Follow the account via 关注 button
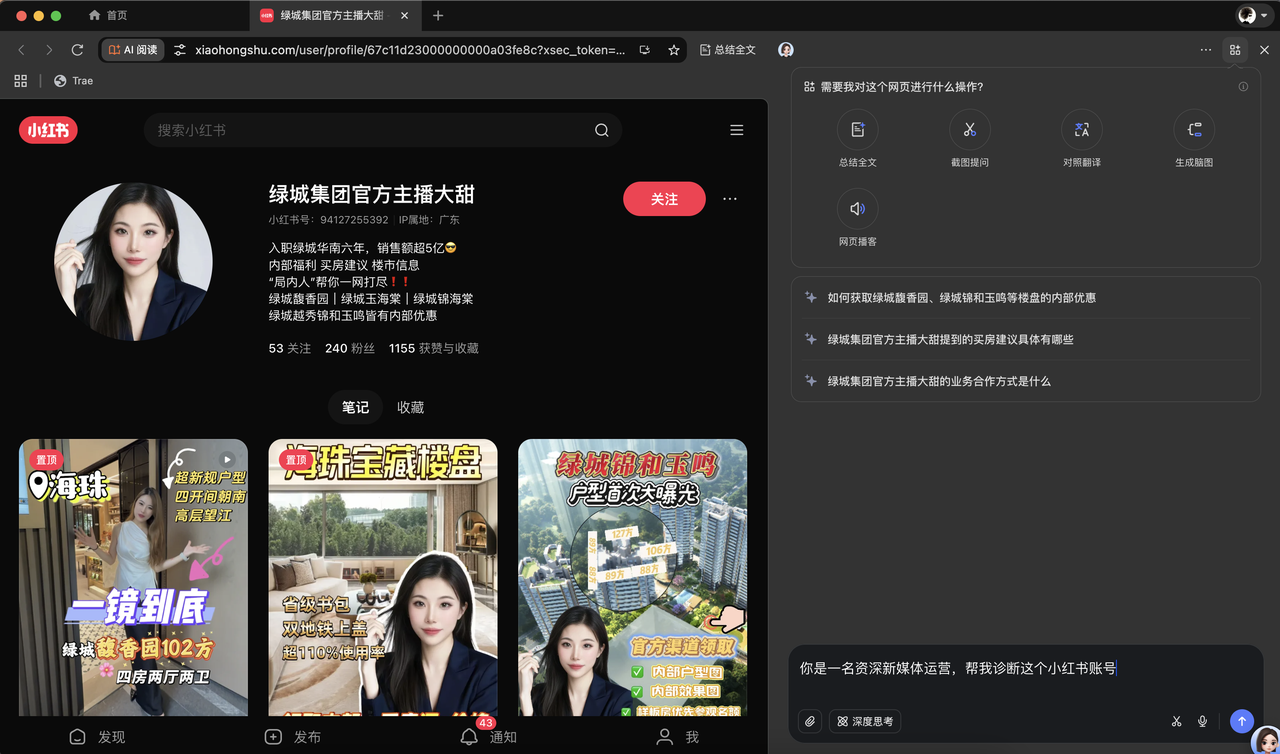This screenshot has height=754, width=1280. tap(664, 198)
